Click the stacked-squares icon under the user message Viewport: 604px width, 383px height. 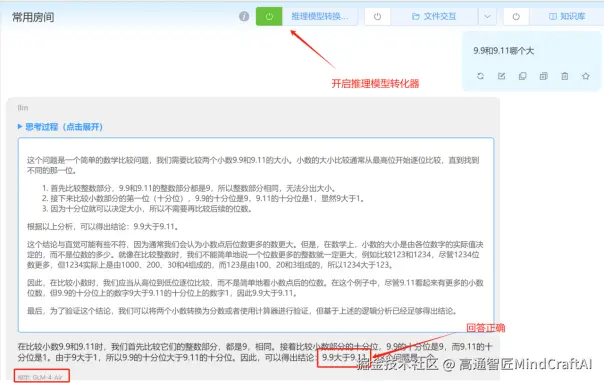544,76
